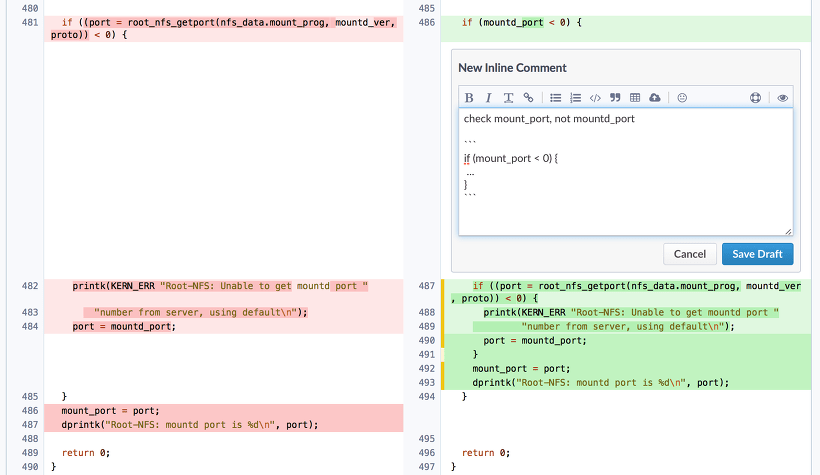Click 'if (mount_port < 0) {' in comment

(511, 158)
